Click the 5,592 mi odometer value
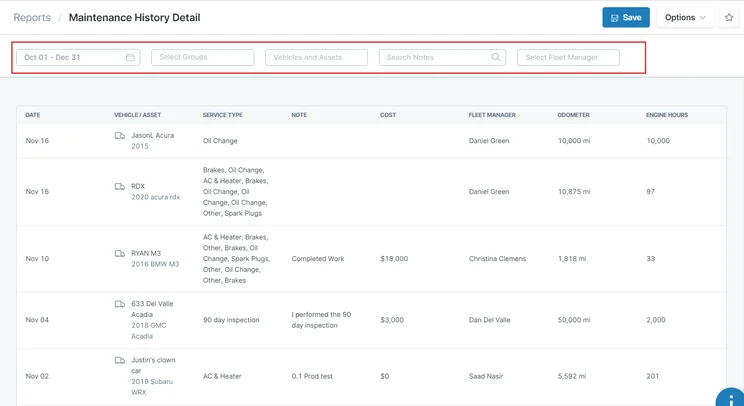Screen dimensions: 744x406 (x=572, y=376)
